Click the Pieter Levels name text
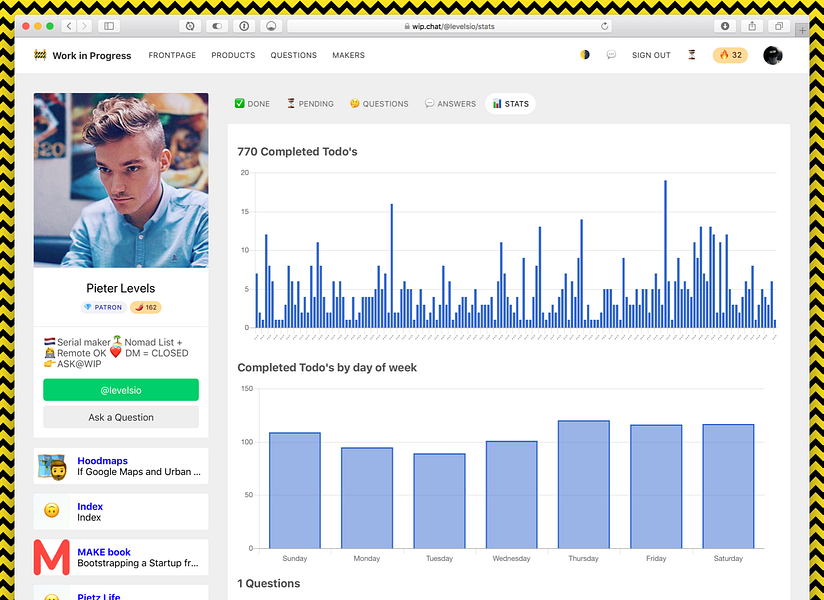This screenshot has height=600, width=824. [121, 288]
